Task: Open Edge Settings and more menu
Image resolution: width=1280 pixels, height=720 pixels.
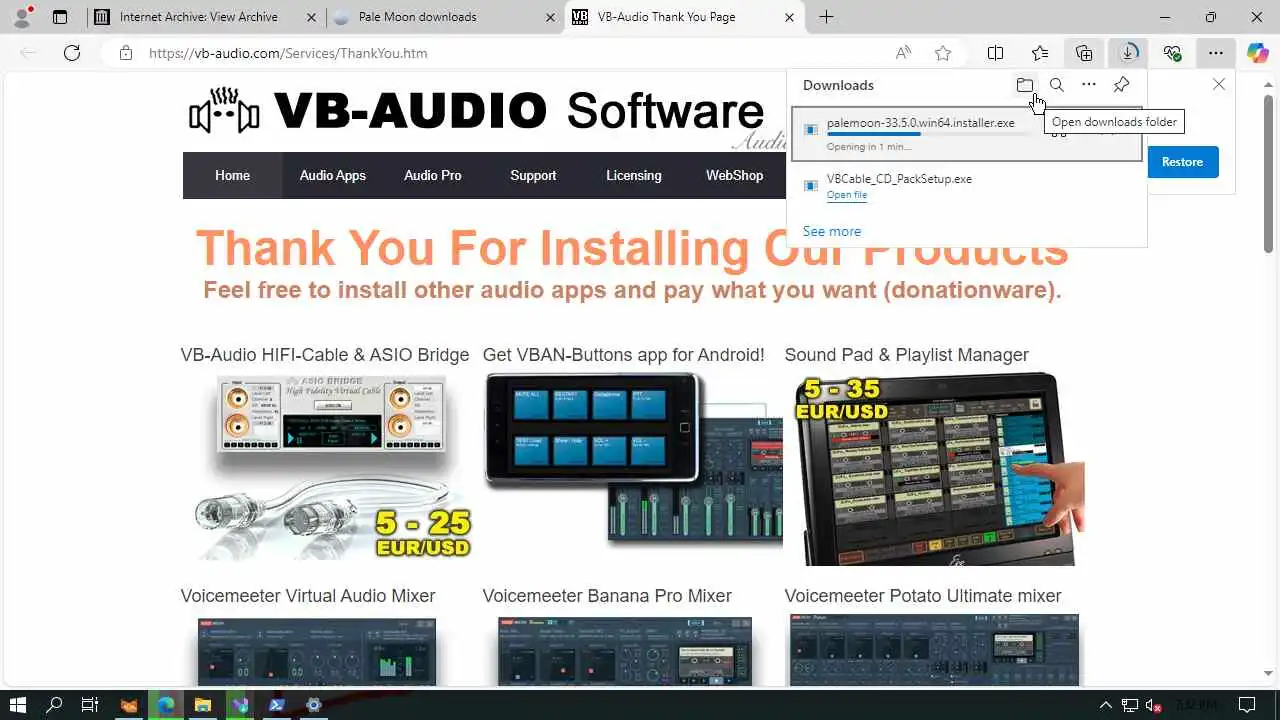Action: (x=1216, y=53)
